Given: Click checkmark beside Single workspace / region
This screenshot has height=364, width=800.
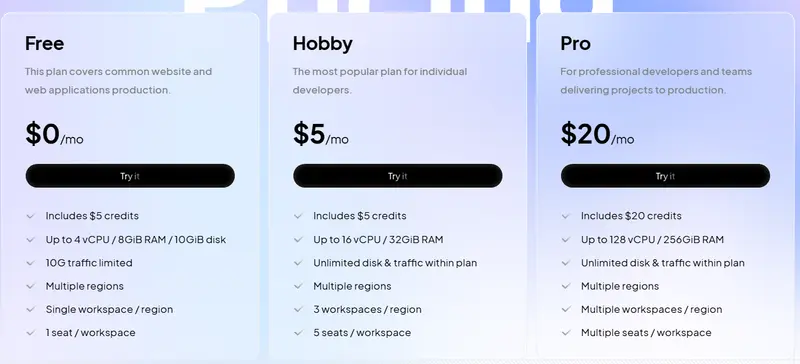Looking at the screenshot, I should 31,309.
